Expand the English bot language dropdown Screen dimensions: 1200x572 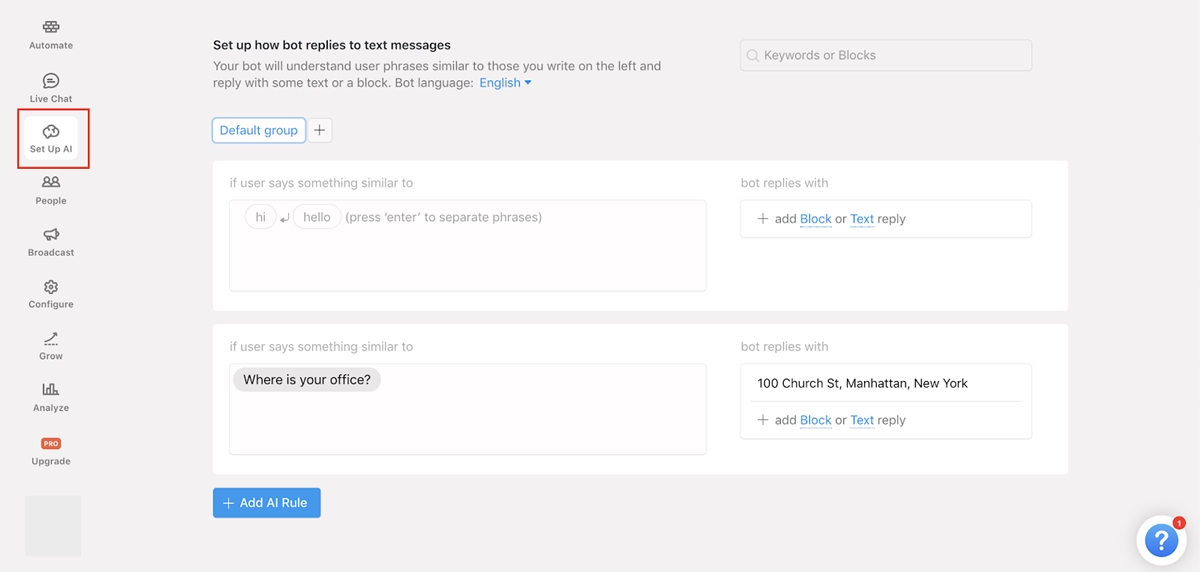(x=505, y=83)
